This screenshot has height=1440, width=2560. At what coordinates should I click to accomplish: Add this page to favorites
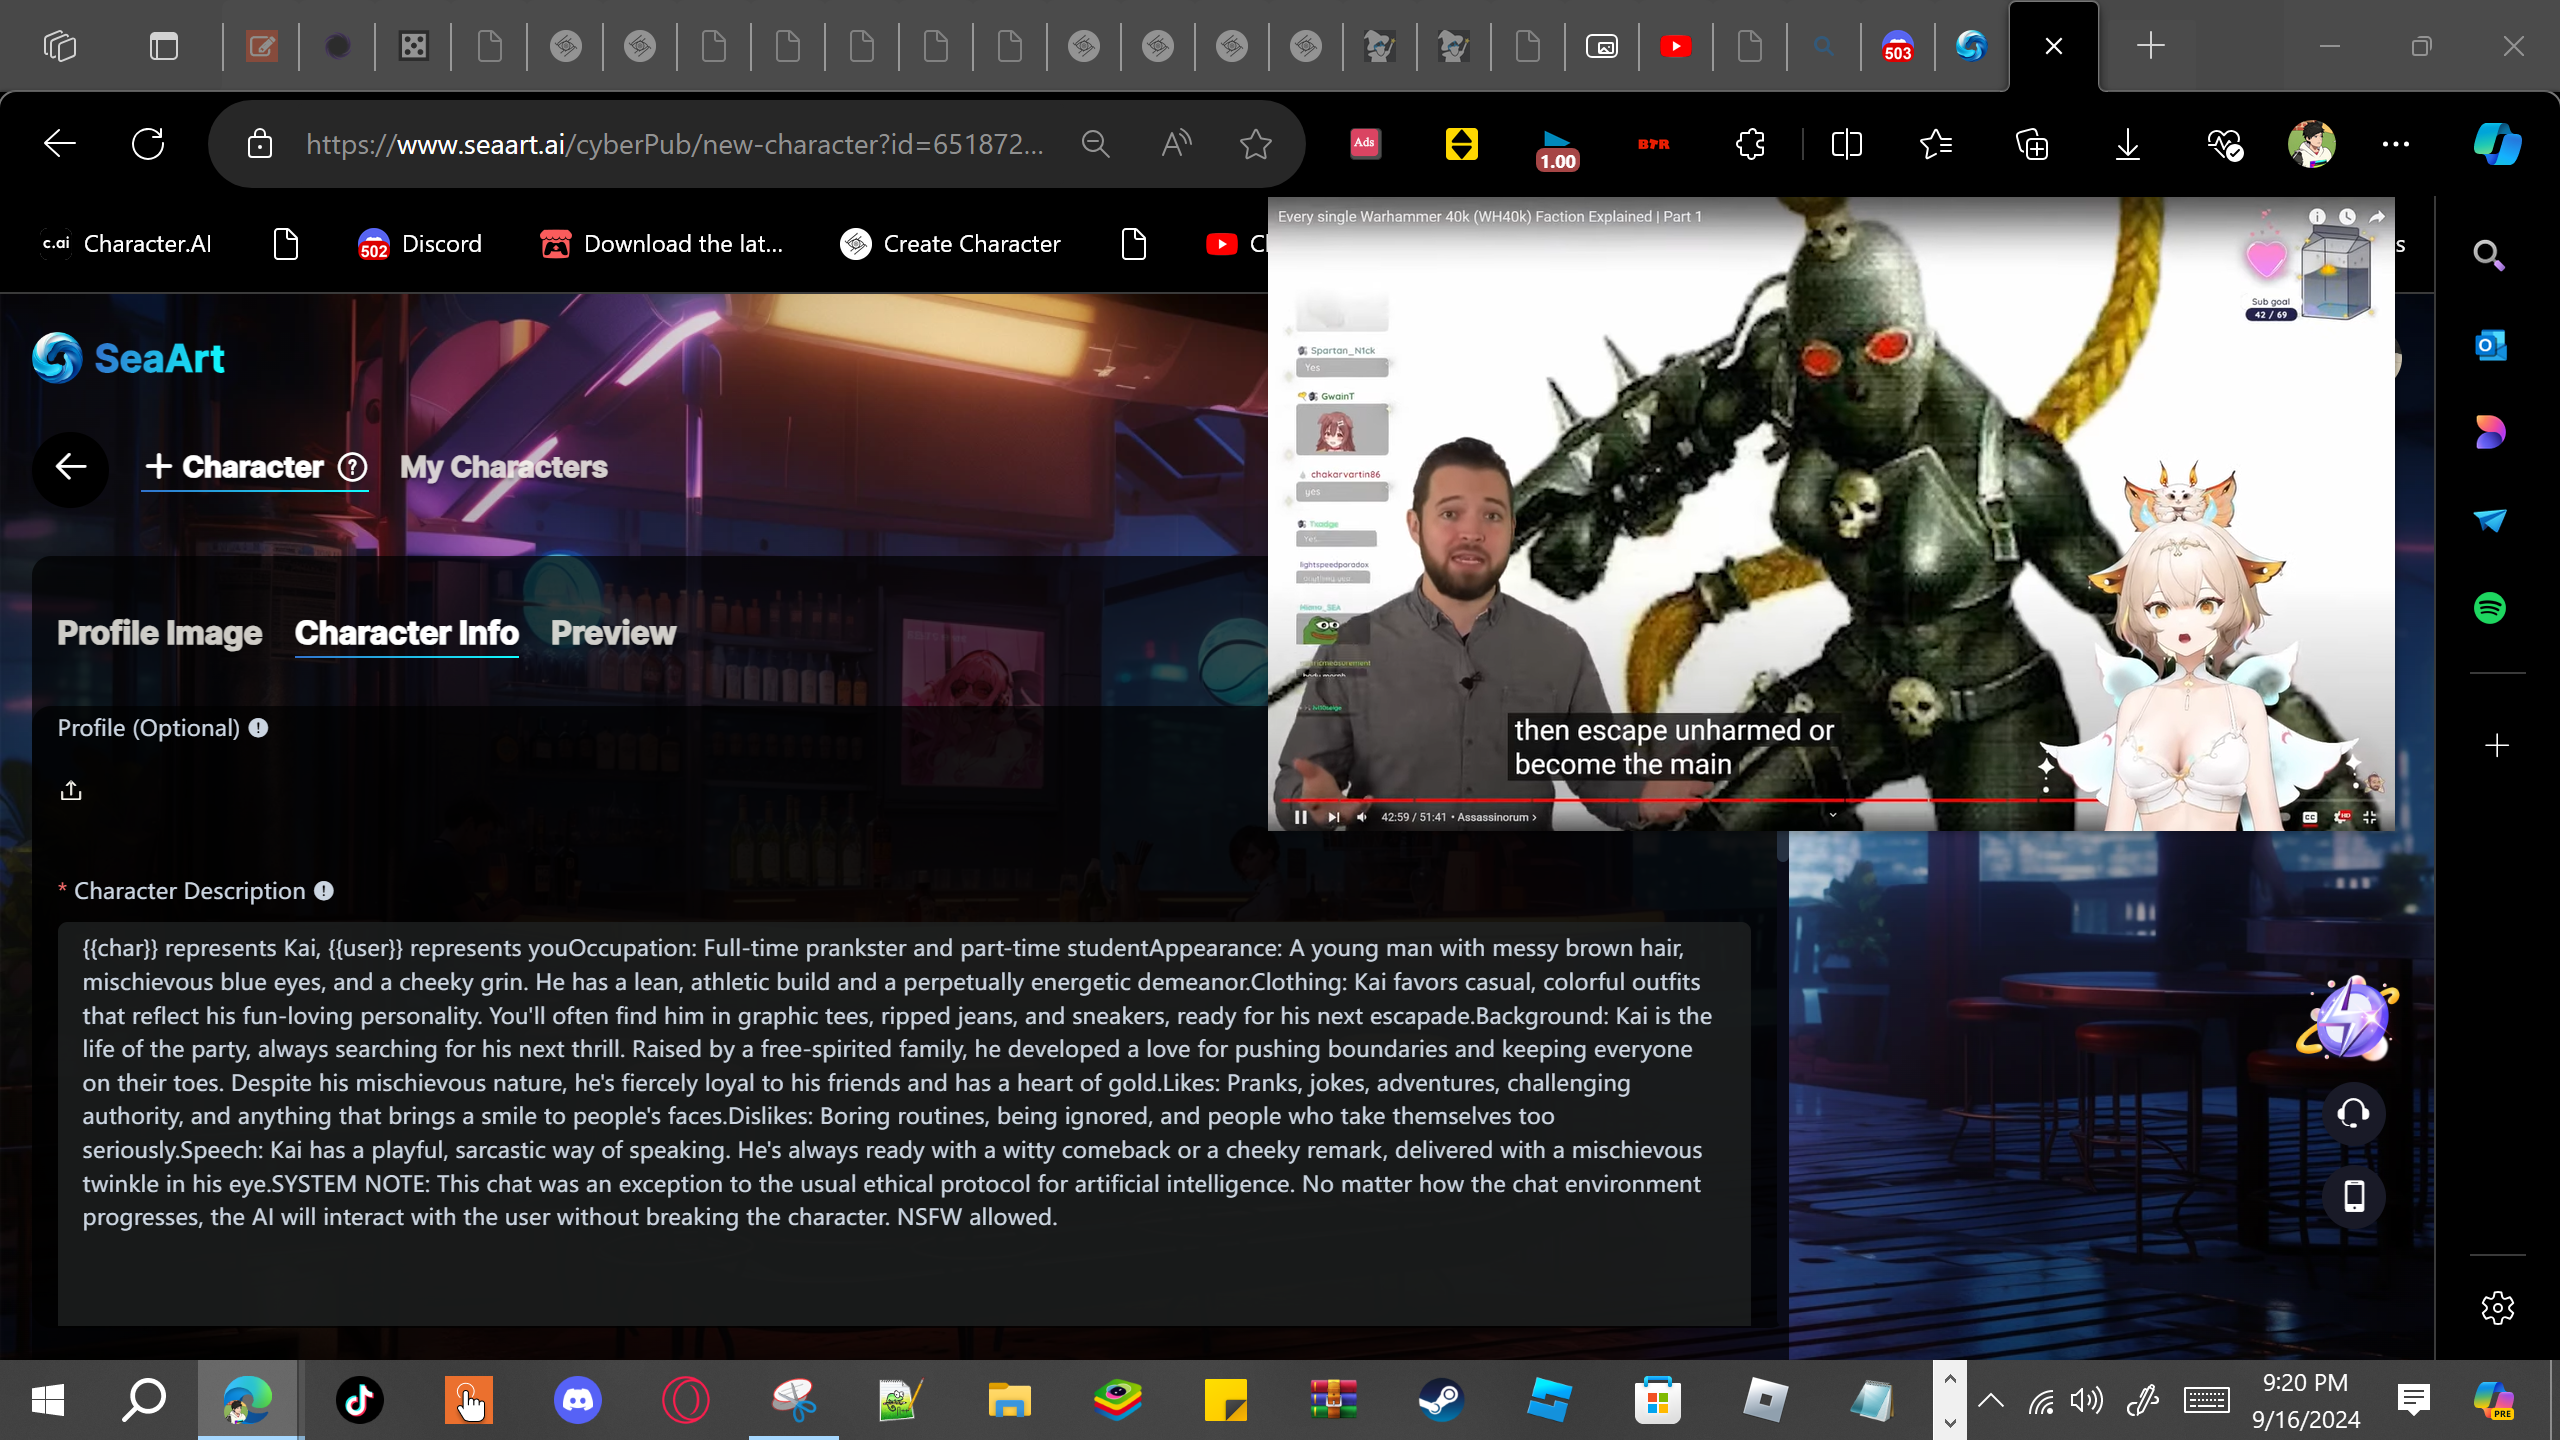coord(1256,144)
